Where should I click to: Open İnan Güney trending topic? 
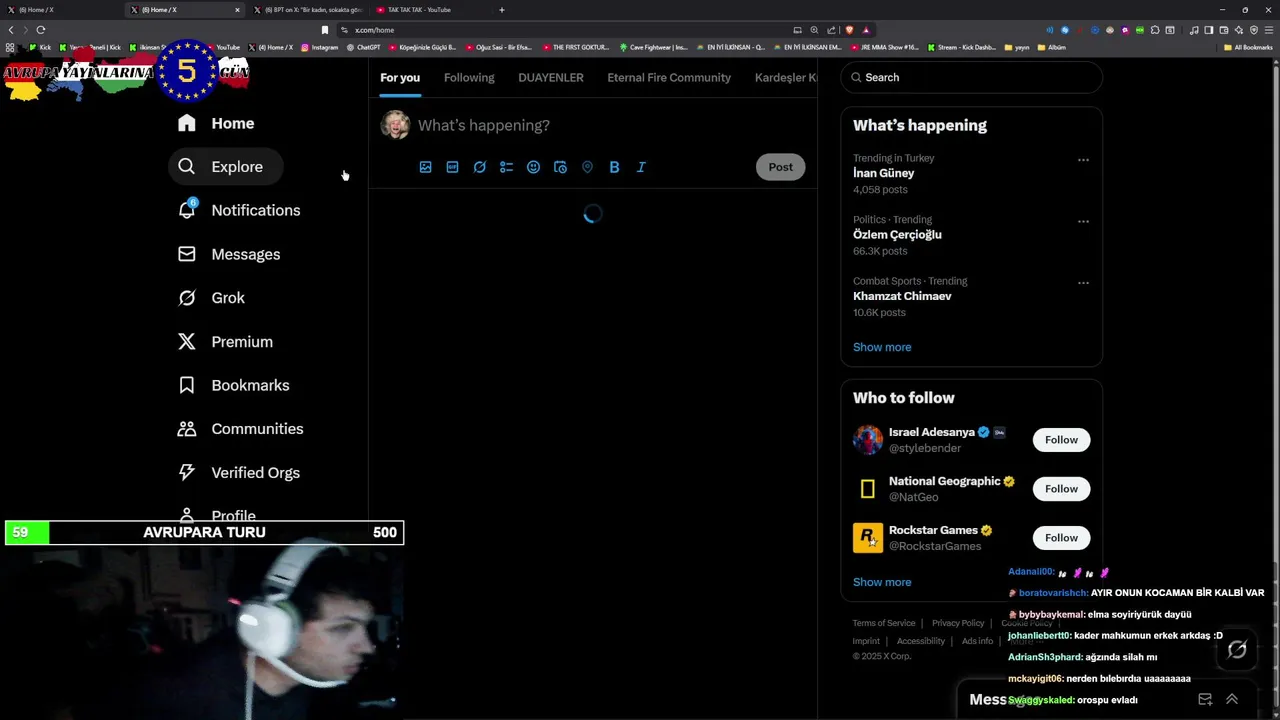883,173
